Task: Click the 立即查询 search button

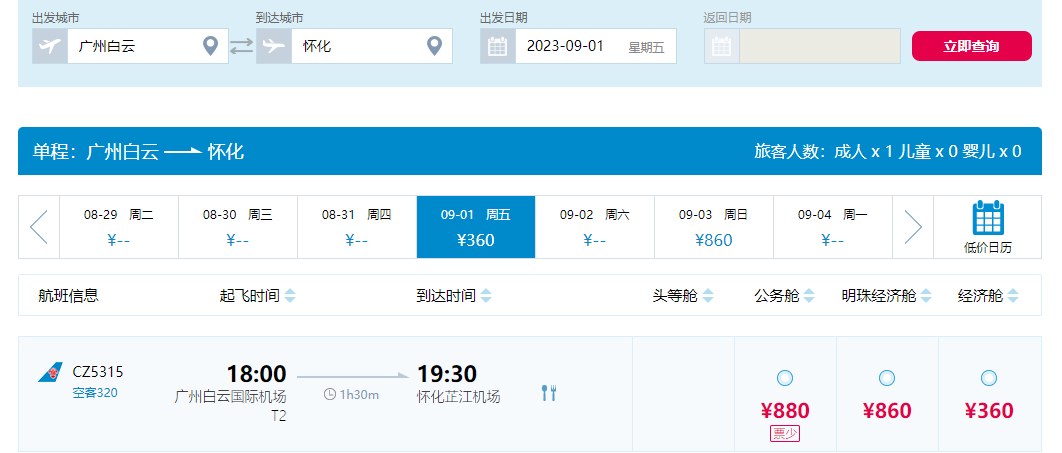Action: [972, 46]
